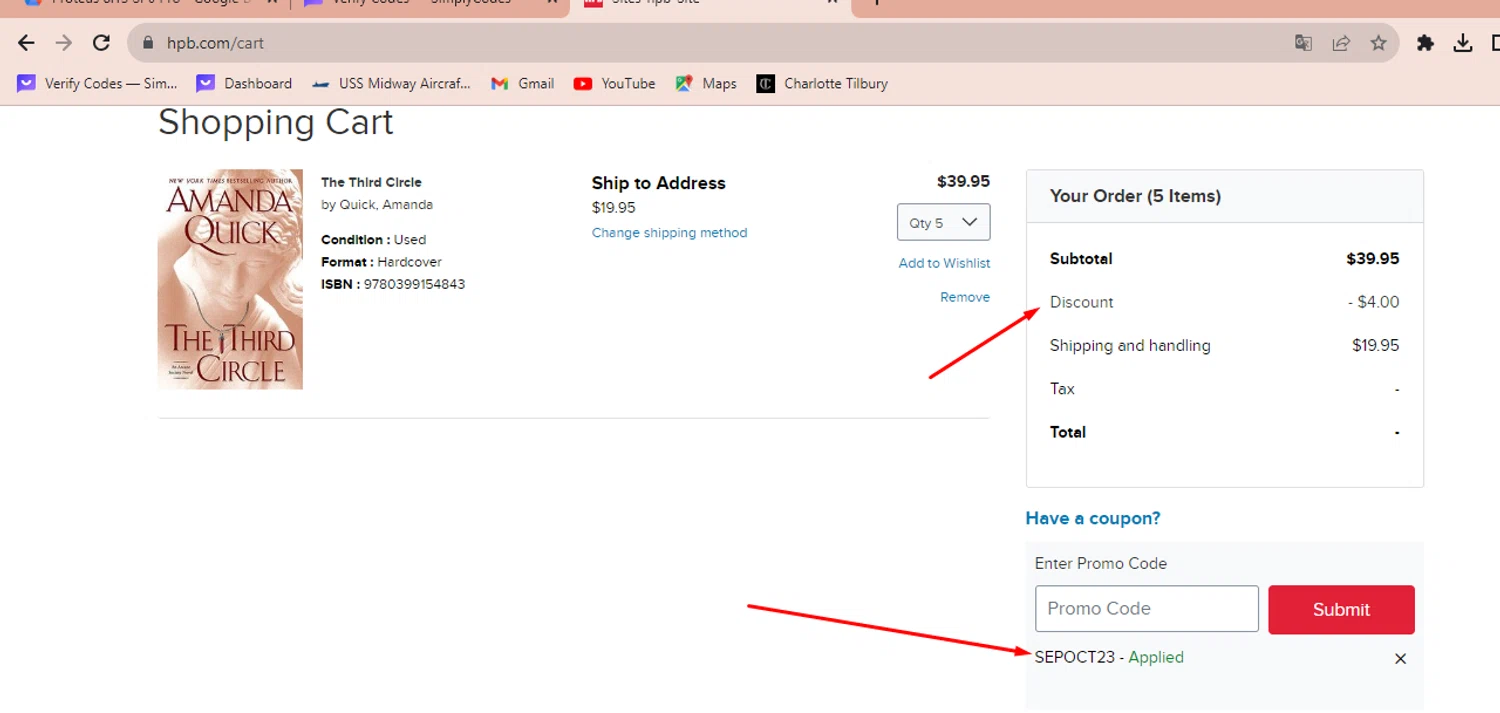Open the Charlotte Tilbury bookmark
Screen dimensions: 1500x713
[x=822, y=84]
